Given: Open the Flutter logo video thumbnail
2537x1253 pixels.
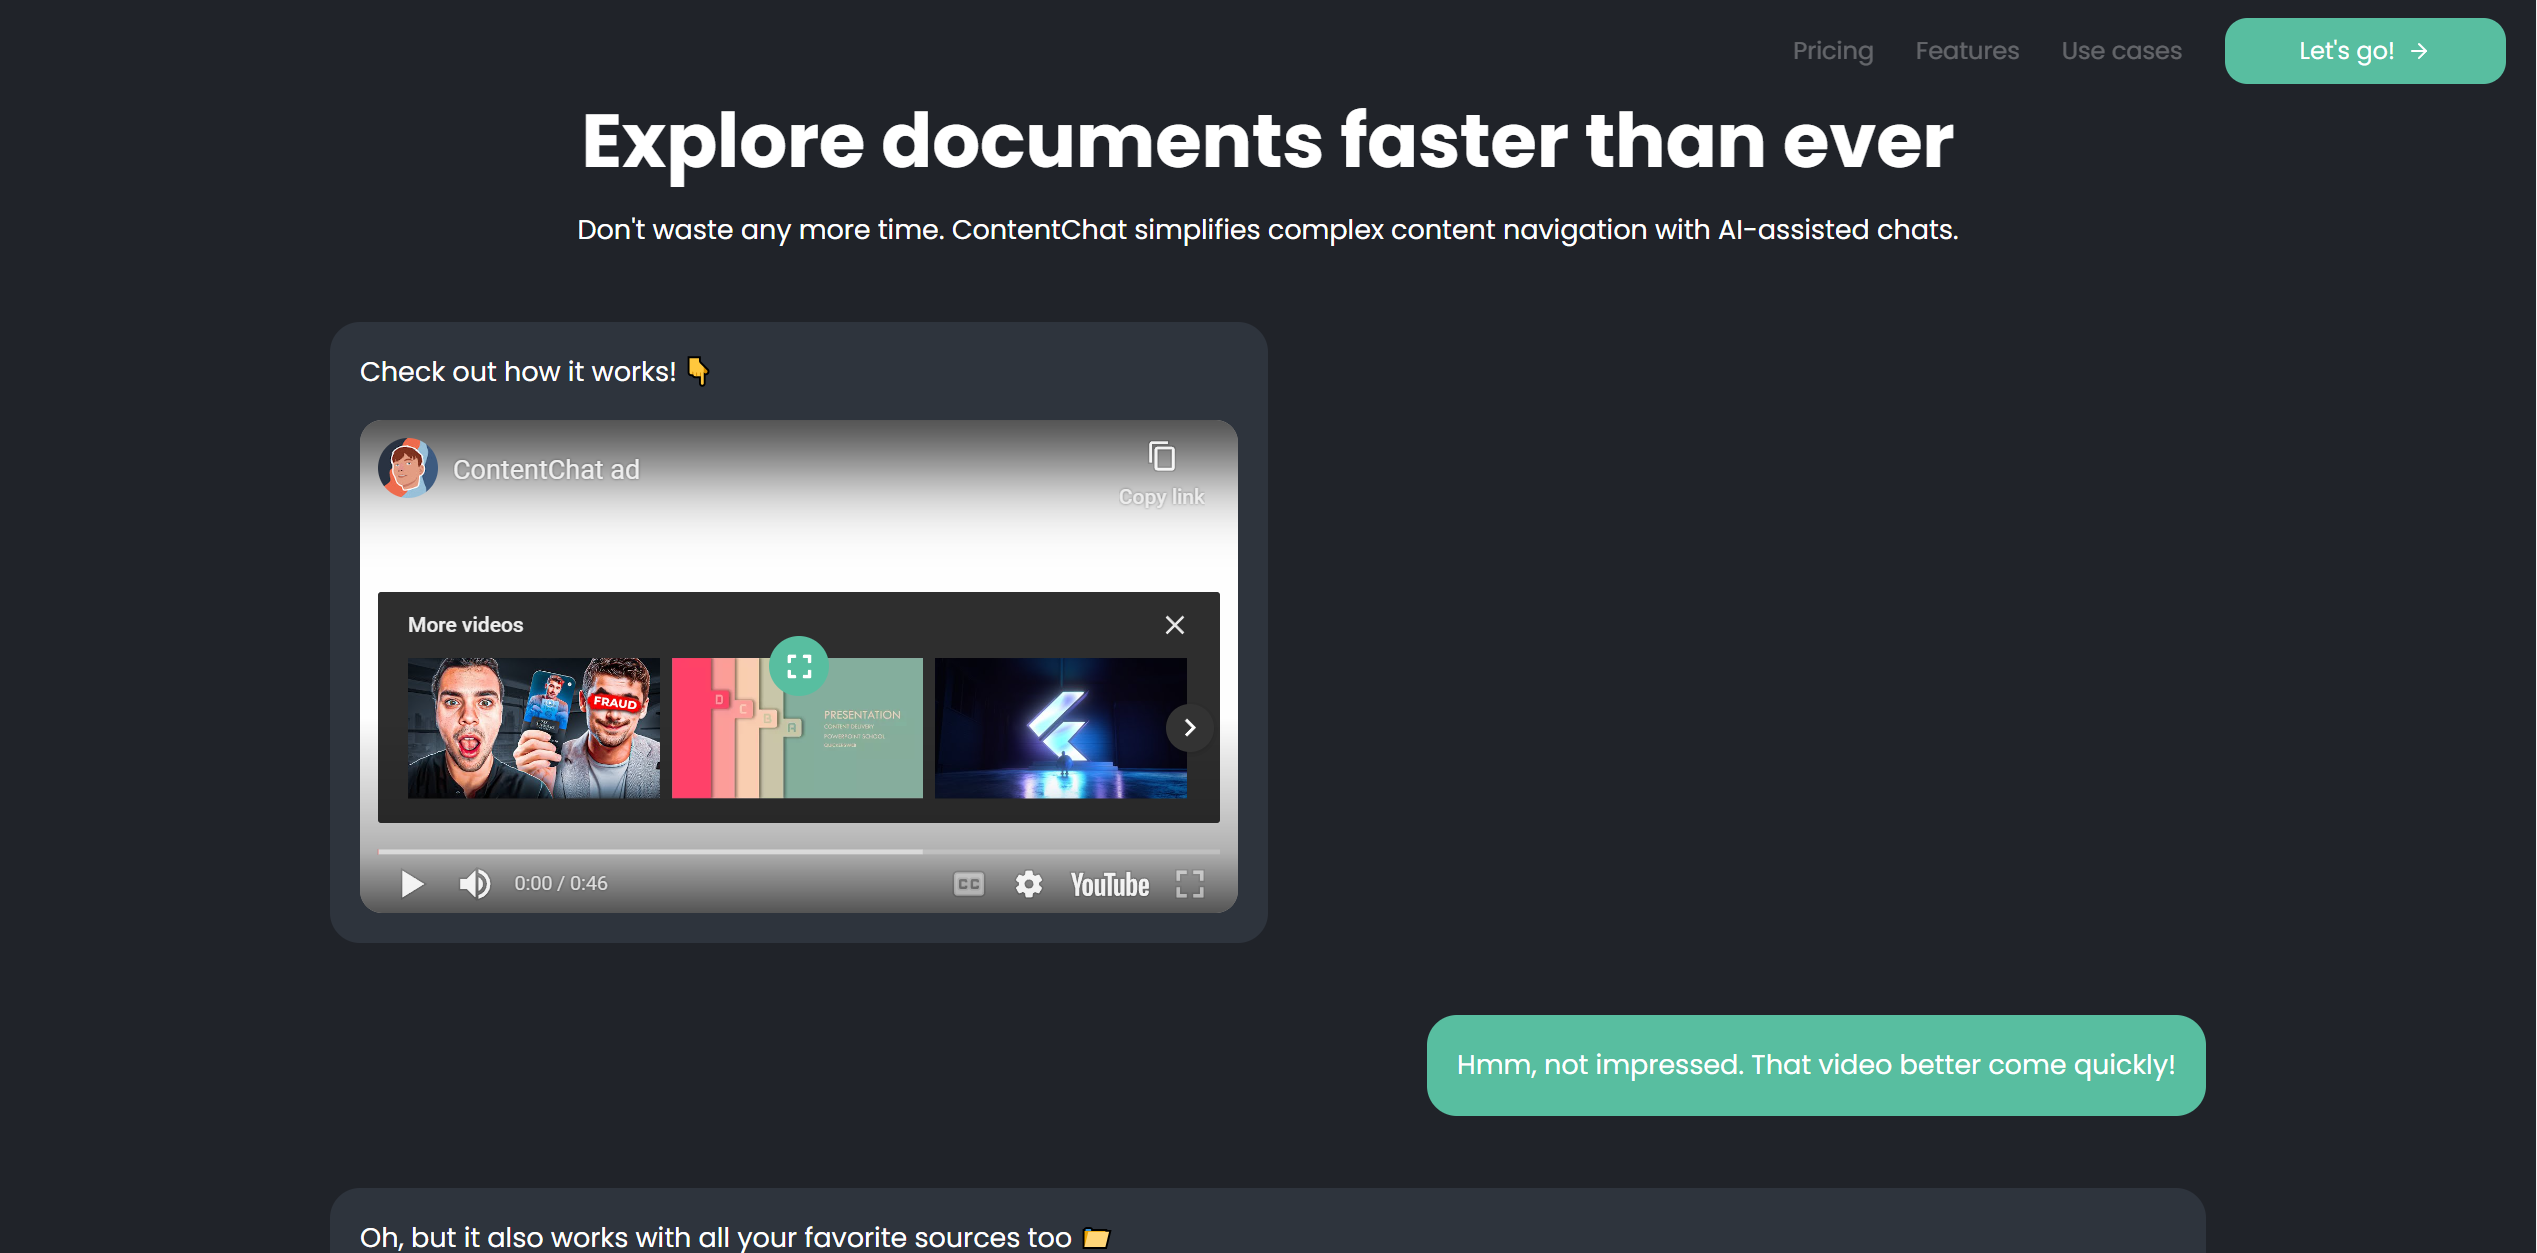Looking at the screenshot, I should (1060, 728).
